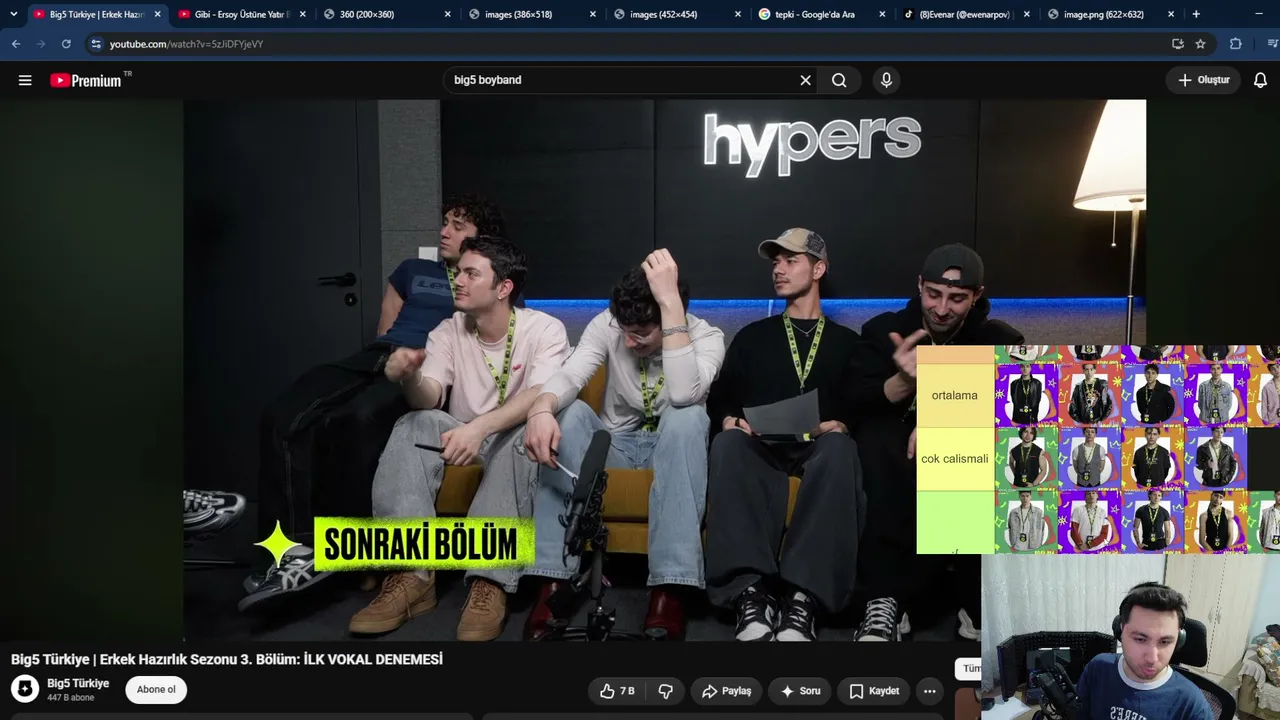Switch to the images (386×518) tab
This screenshot has width=1280, height=720.
[532, 14]
